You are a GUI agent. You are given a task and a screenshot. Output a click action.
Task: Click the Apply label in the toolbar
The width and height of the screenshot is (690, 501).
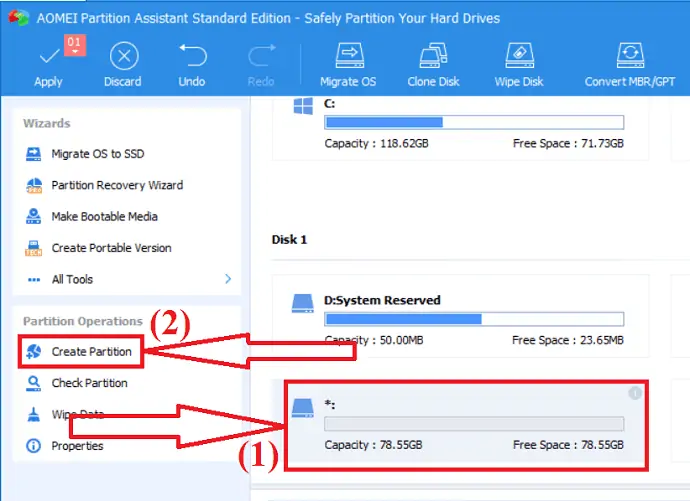point(48,82)
